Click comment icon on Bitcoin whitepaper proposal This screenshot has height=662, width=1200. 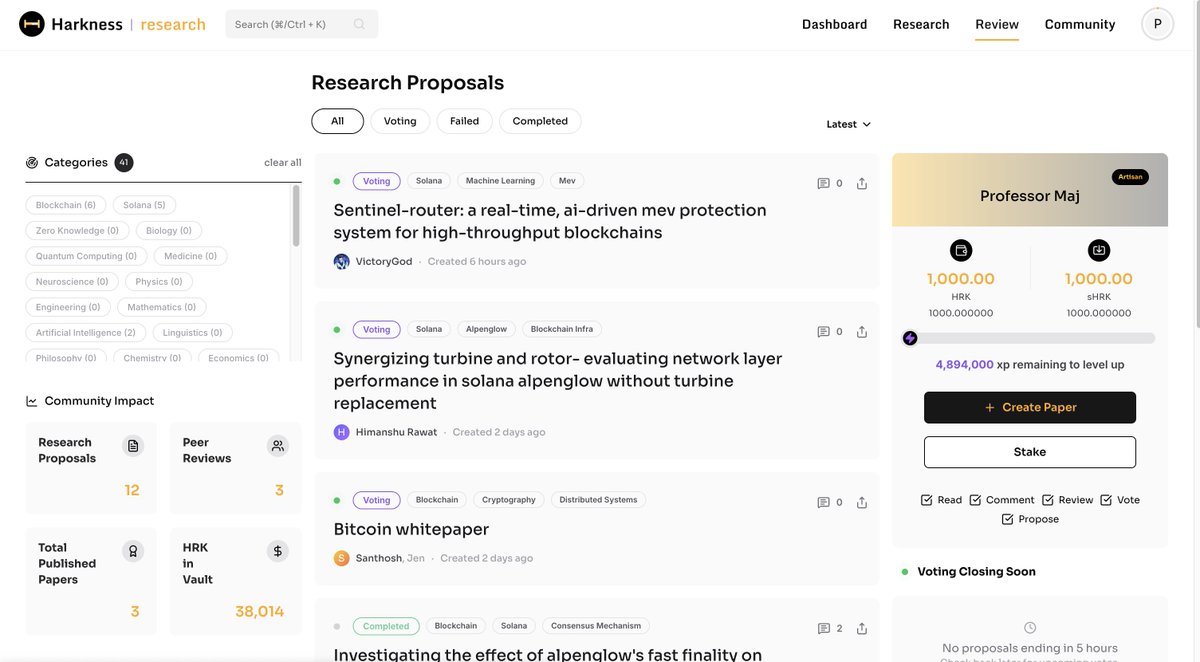pos(823,502)
